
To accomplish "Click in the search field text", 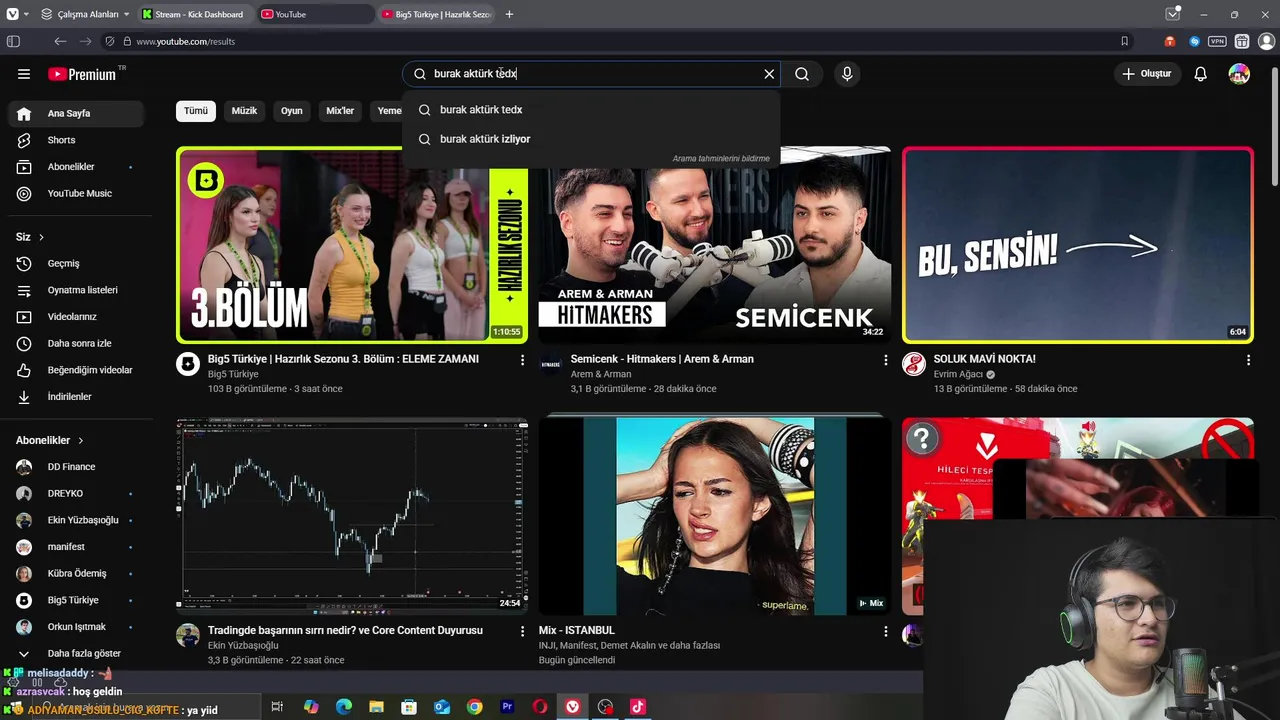I will tap(590, 74).
